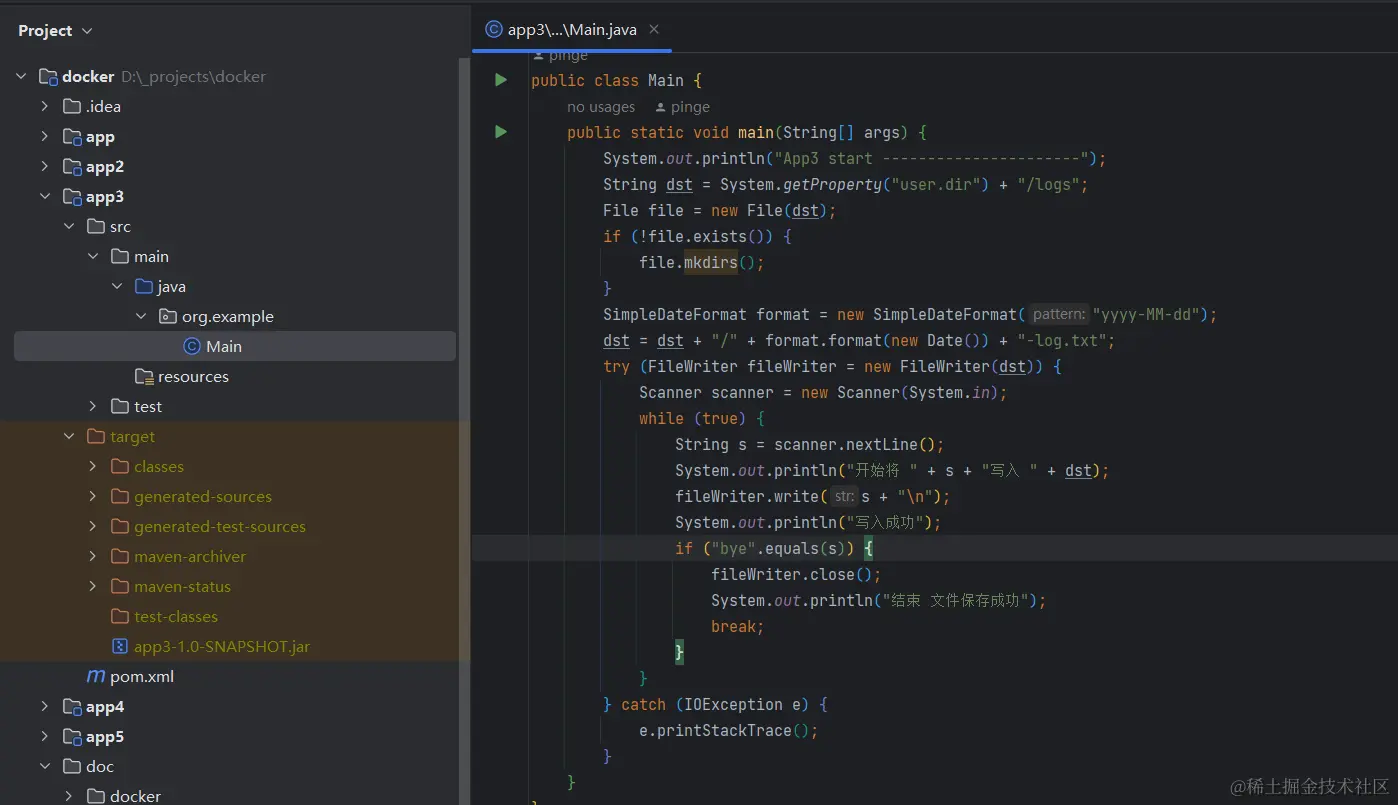Click the run arrow beside main method
This screenshot has height=805, width=1398.
click(500, 132)
